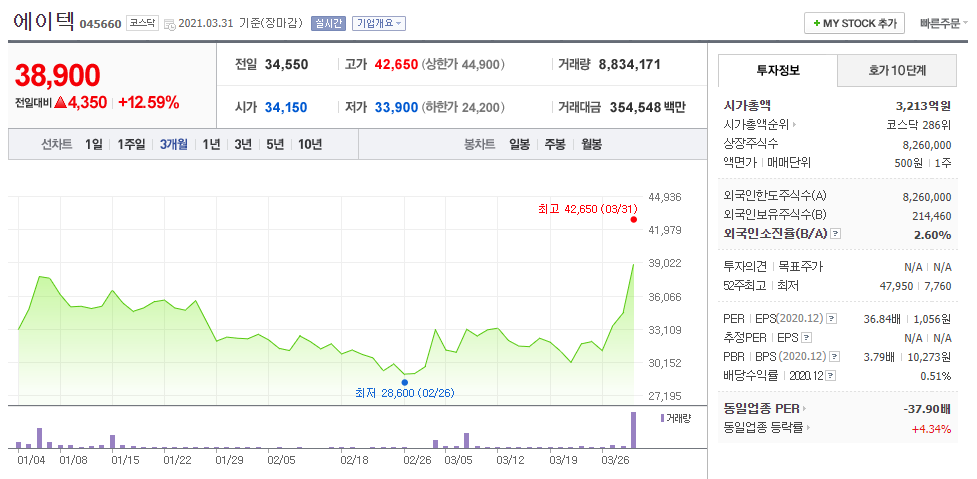
Task: Click the stock name 에이텍
Action: click(44, 22)
